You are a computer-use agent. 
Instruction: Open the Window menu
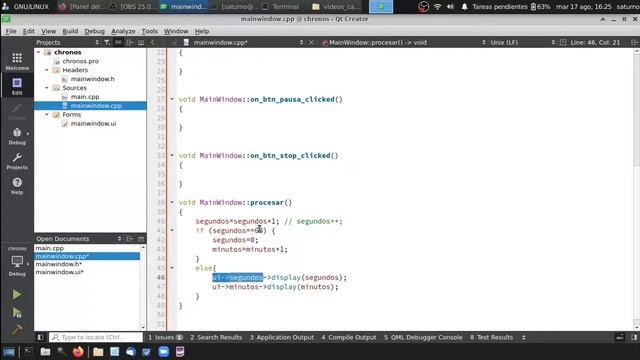(x=176, y=31)
